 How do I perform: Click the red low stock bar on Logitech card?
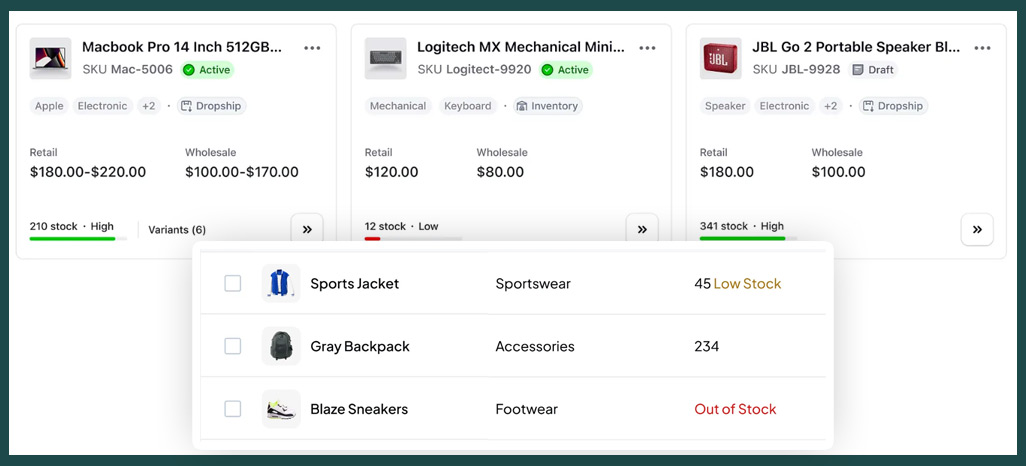373,239
